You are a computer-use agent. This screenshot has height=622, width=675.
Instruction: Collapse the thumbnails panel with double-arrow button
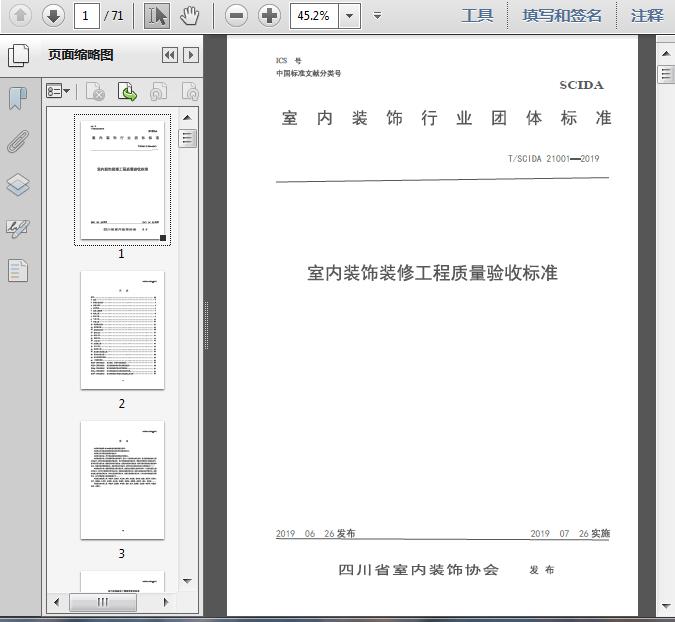click(x=170, y=55)
